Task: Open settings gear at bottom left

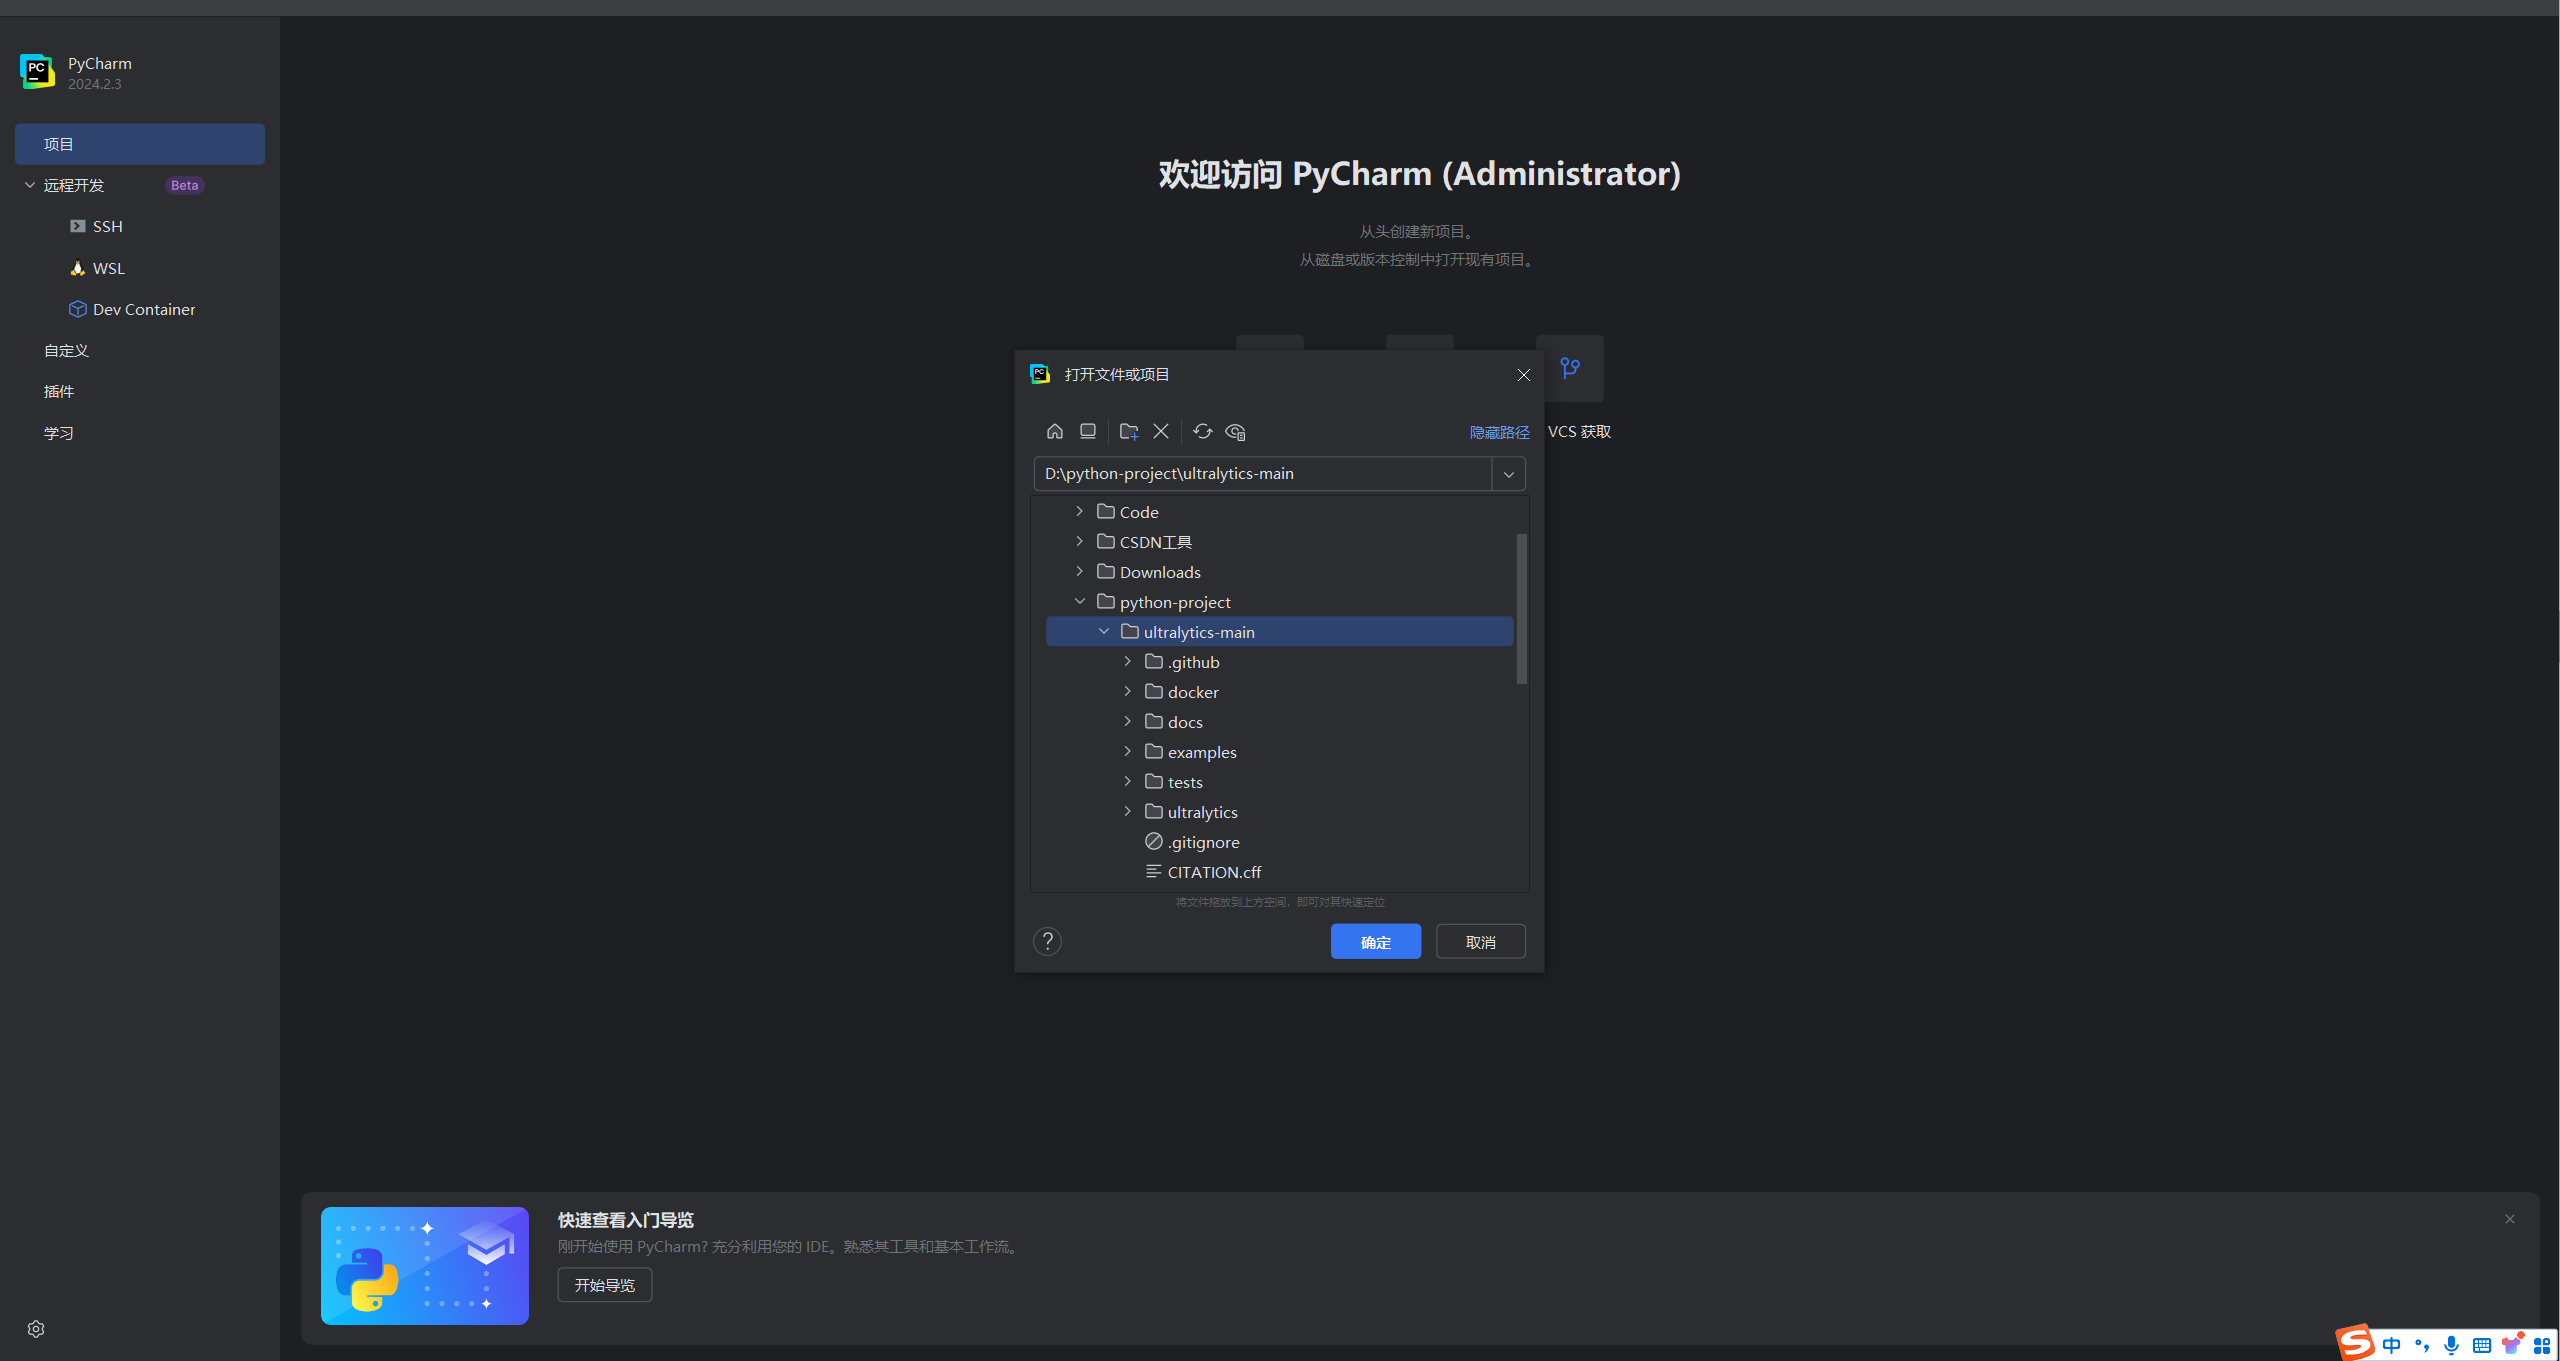Action: 36,1328
